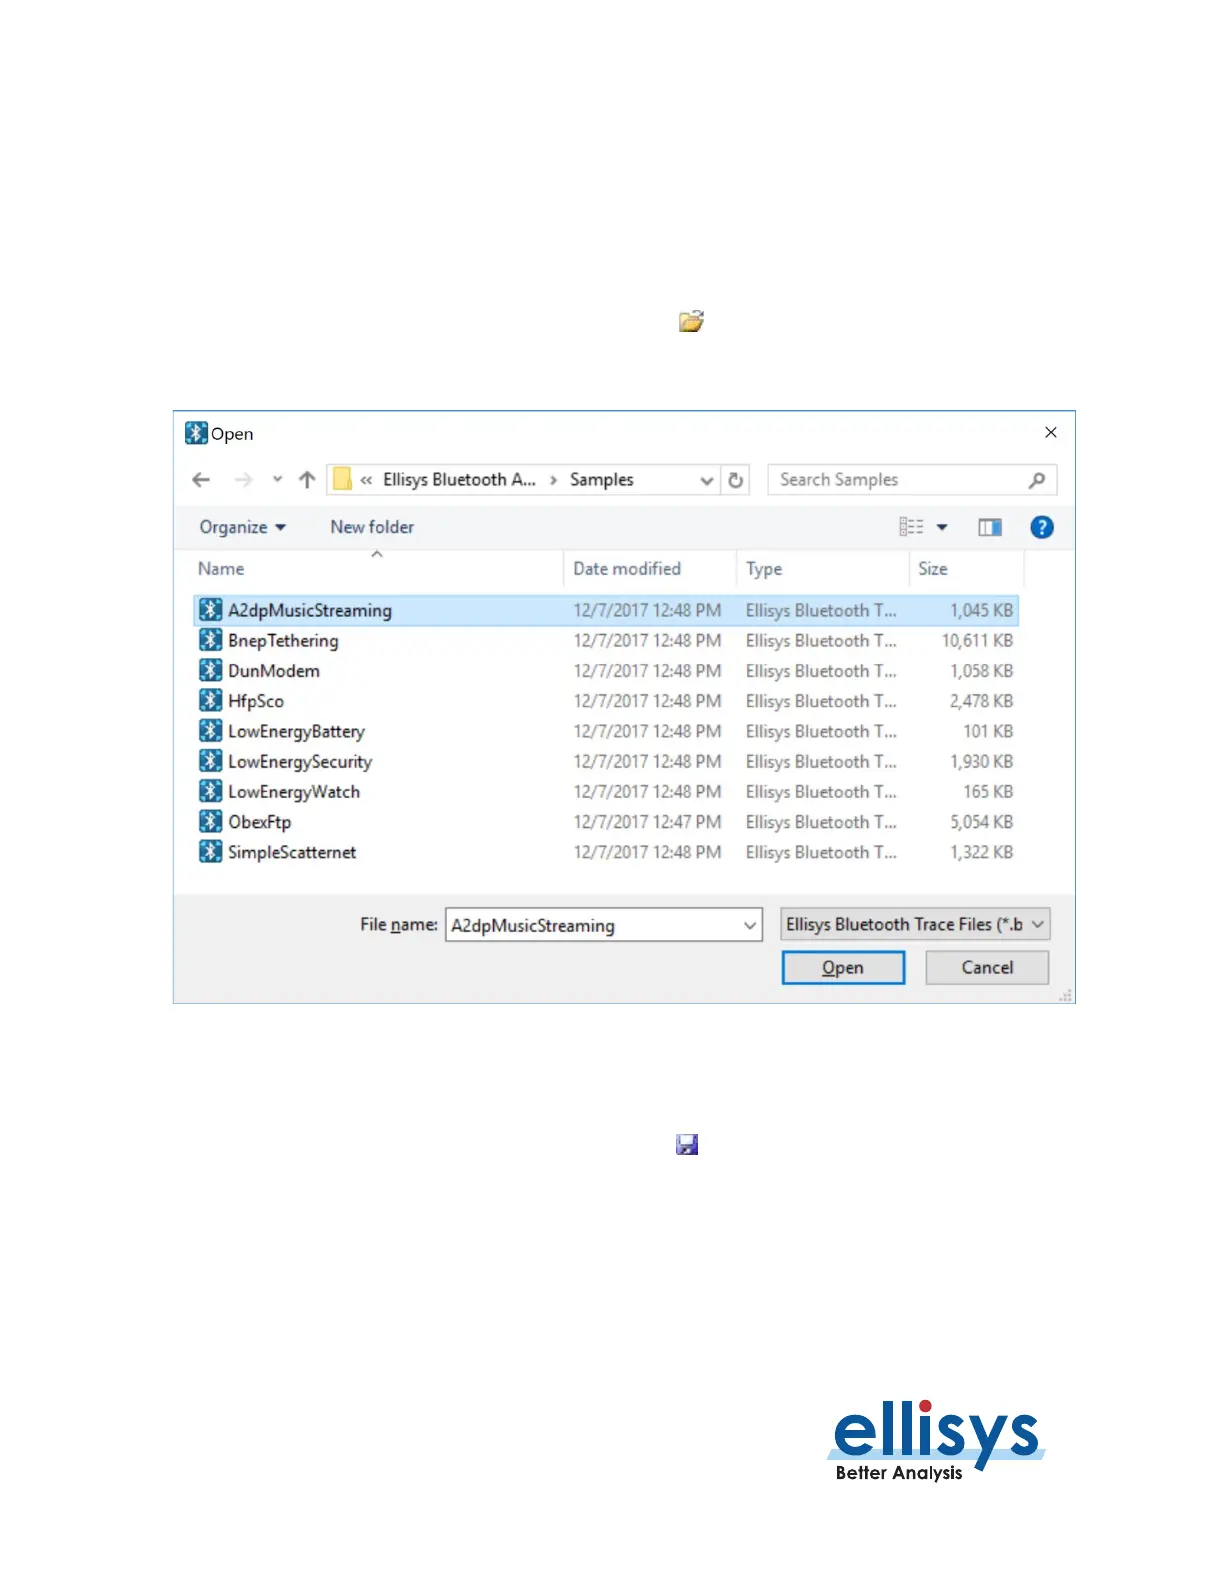Viewport: 1224px width, 1584px height.
Task: Click the Bluetooth icon of A2dpMusicStreaming
Action: pos(210,609)
